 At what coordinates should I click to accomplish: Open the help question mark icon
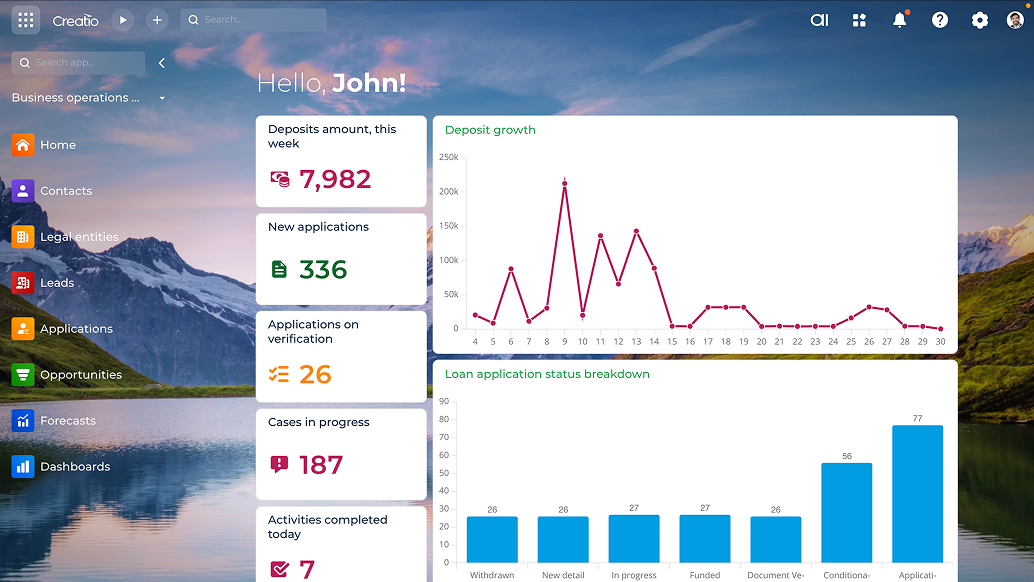939,20
